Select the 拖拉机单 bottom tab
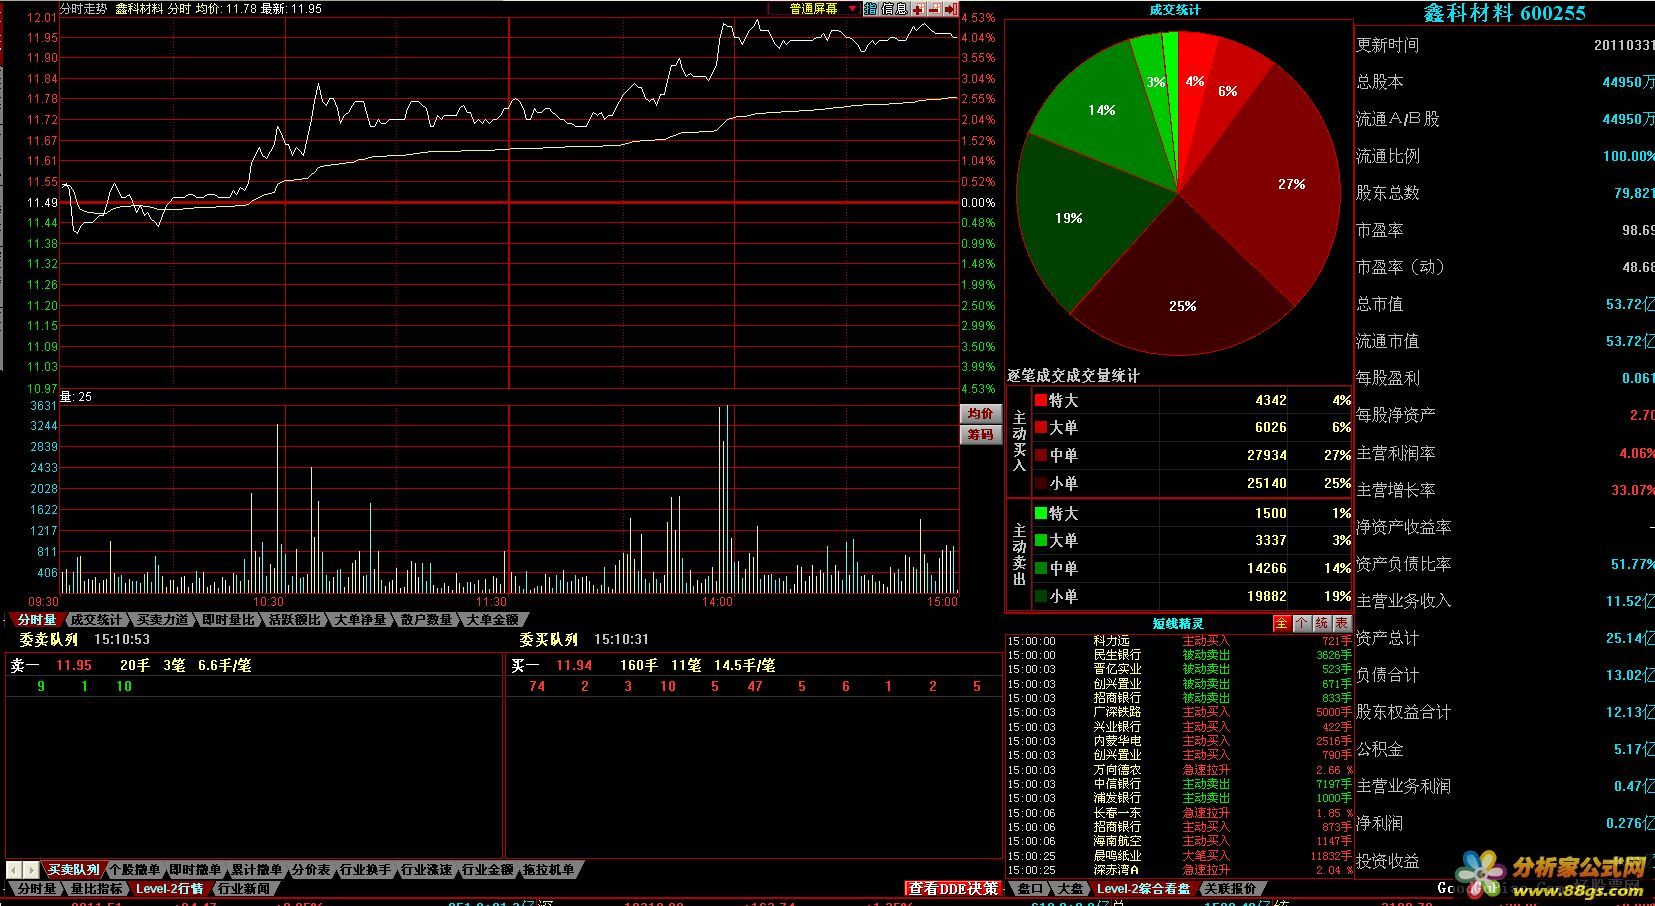 tap(548, 870)
